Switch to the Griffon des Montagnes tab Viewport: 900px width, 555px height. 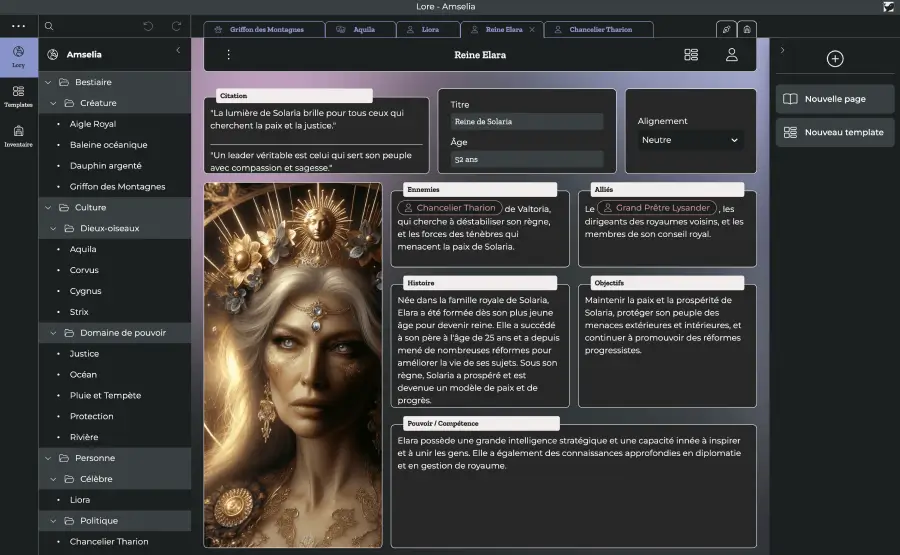[265, 29]
